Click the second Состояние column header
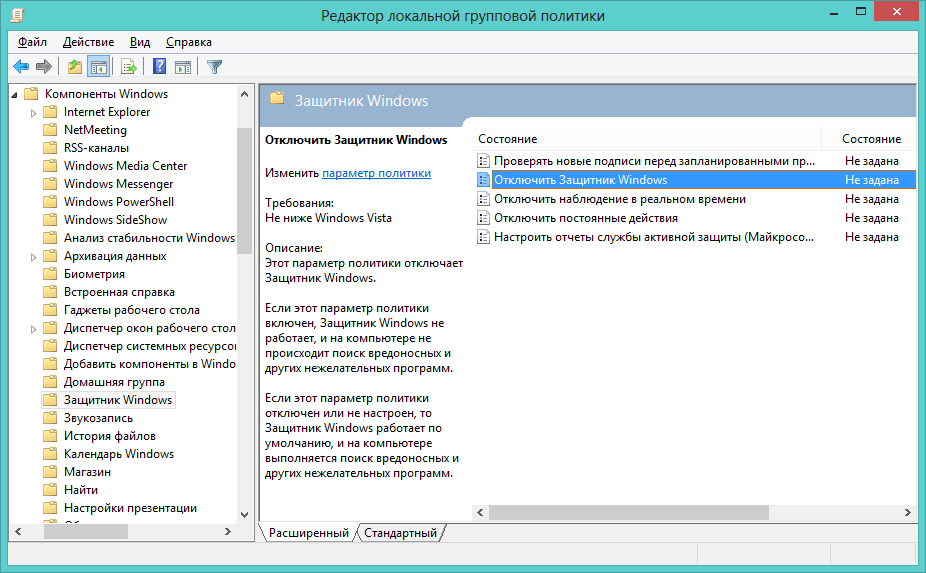 tap(871, 139)
